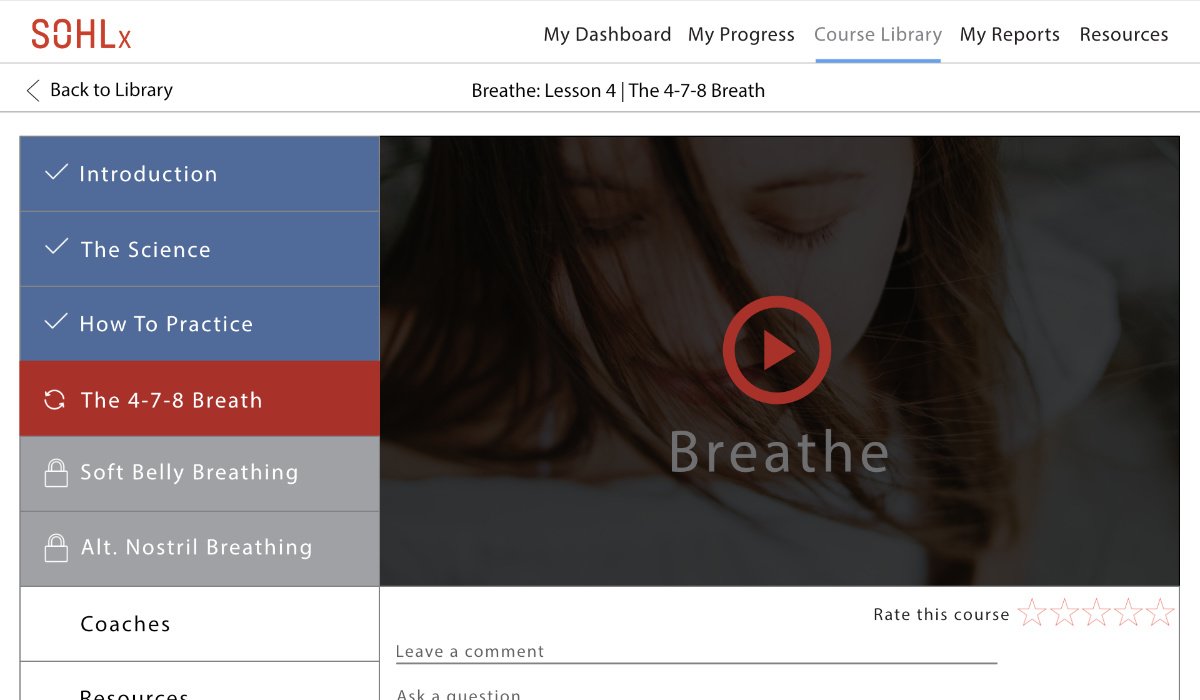Click The Science completed checkmark
This screenshot has width=1200, height=700.
pyautogui.click(x=57, y=247)
